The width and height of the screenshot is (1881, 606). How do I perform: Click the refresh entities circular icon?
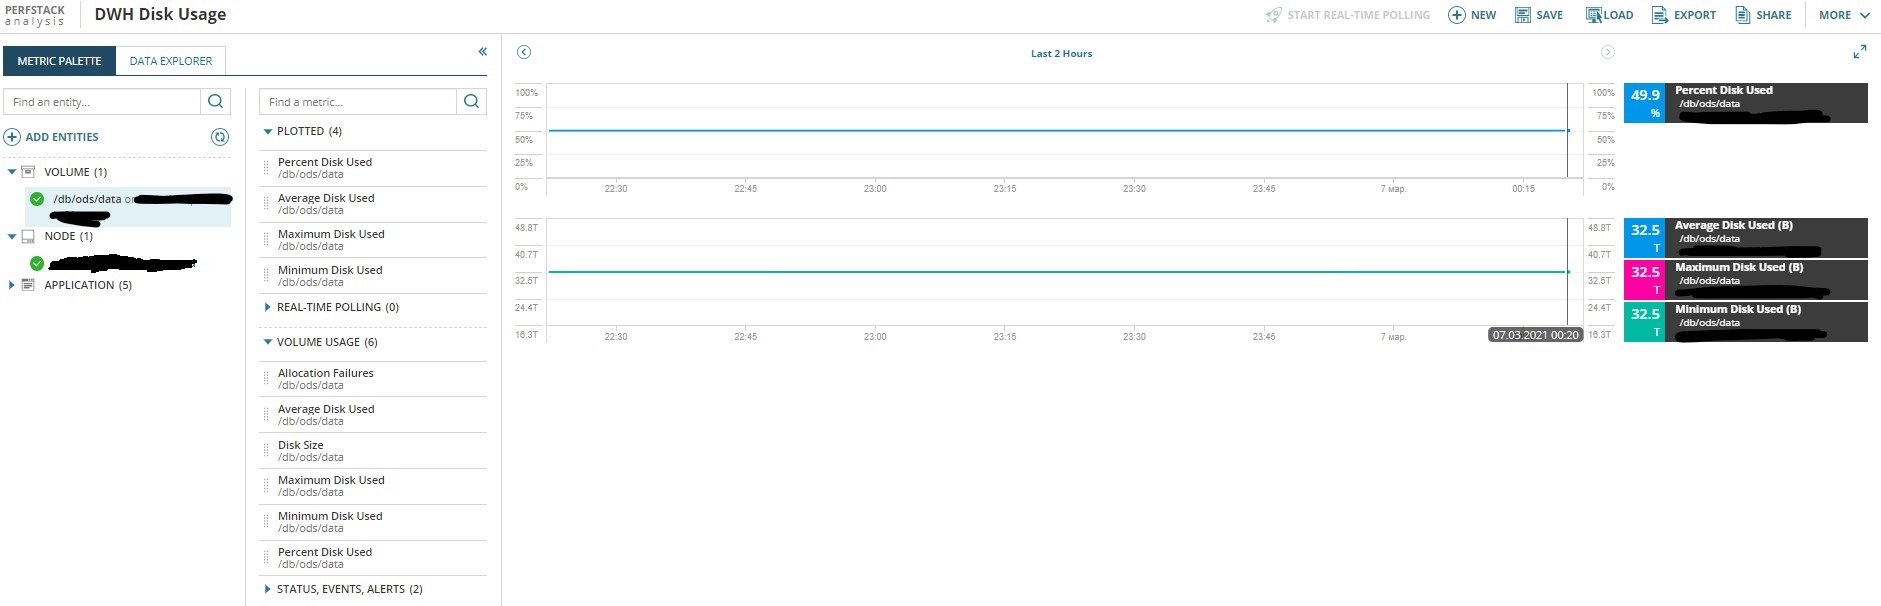point(220,137)
